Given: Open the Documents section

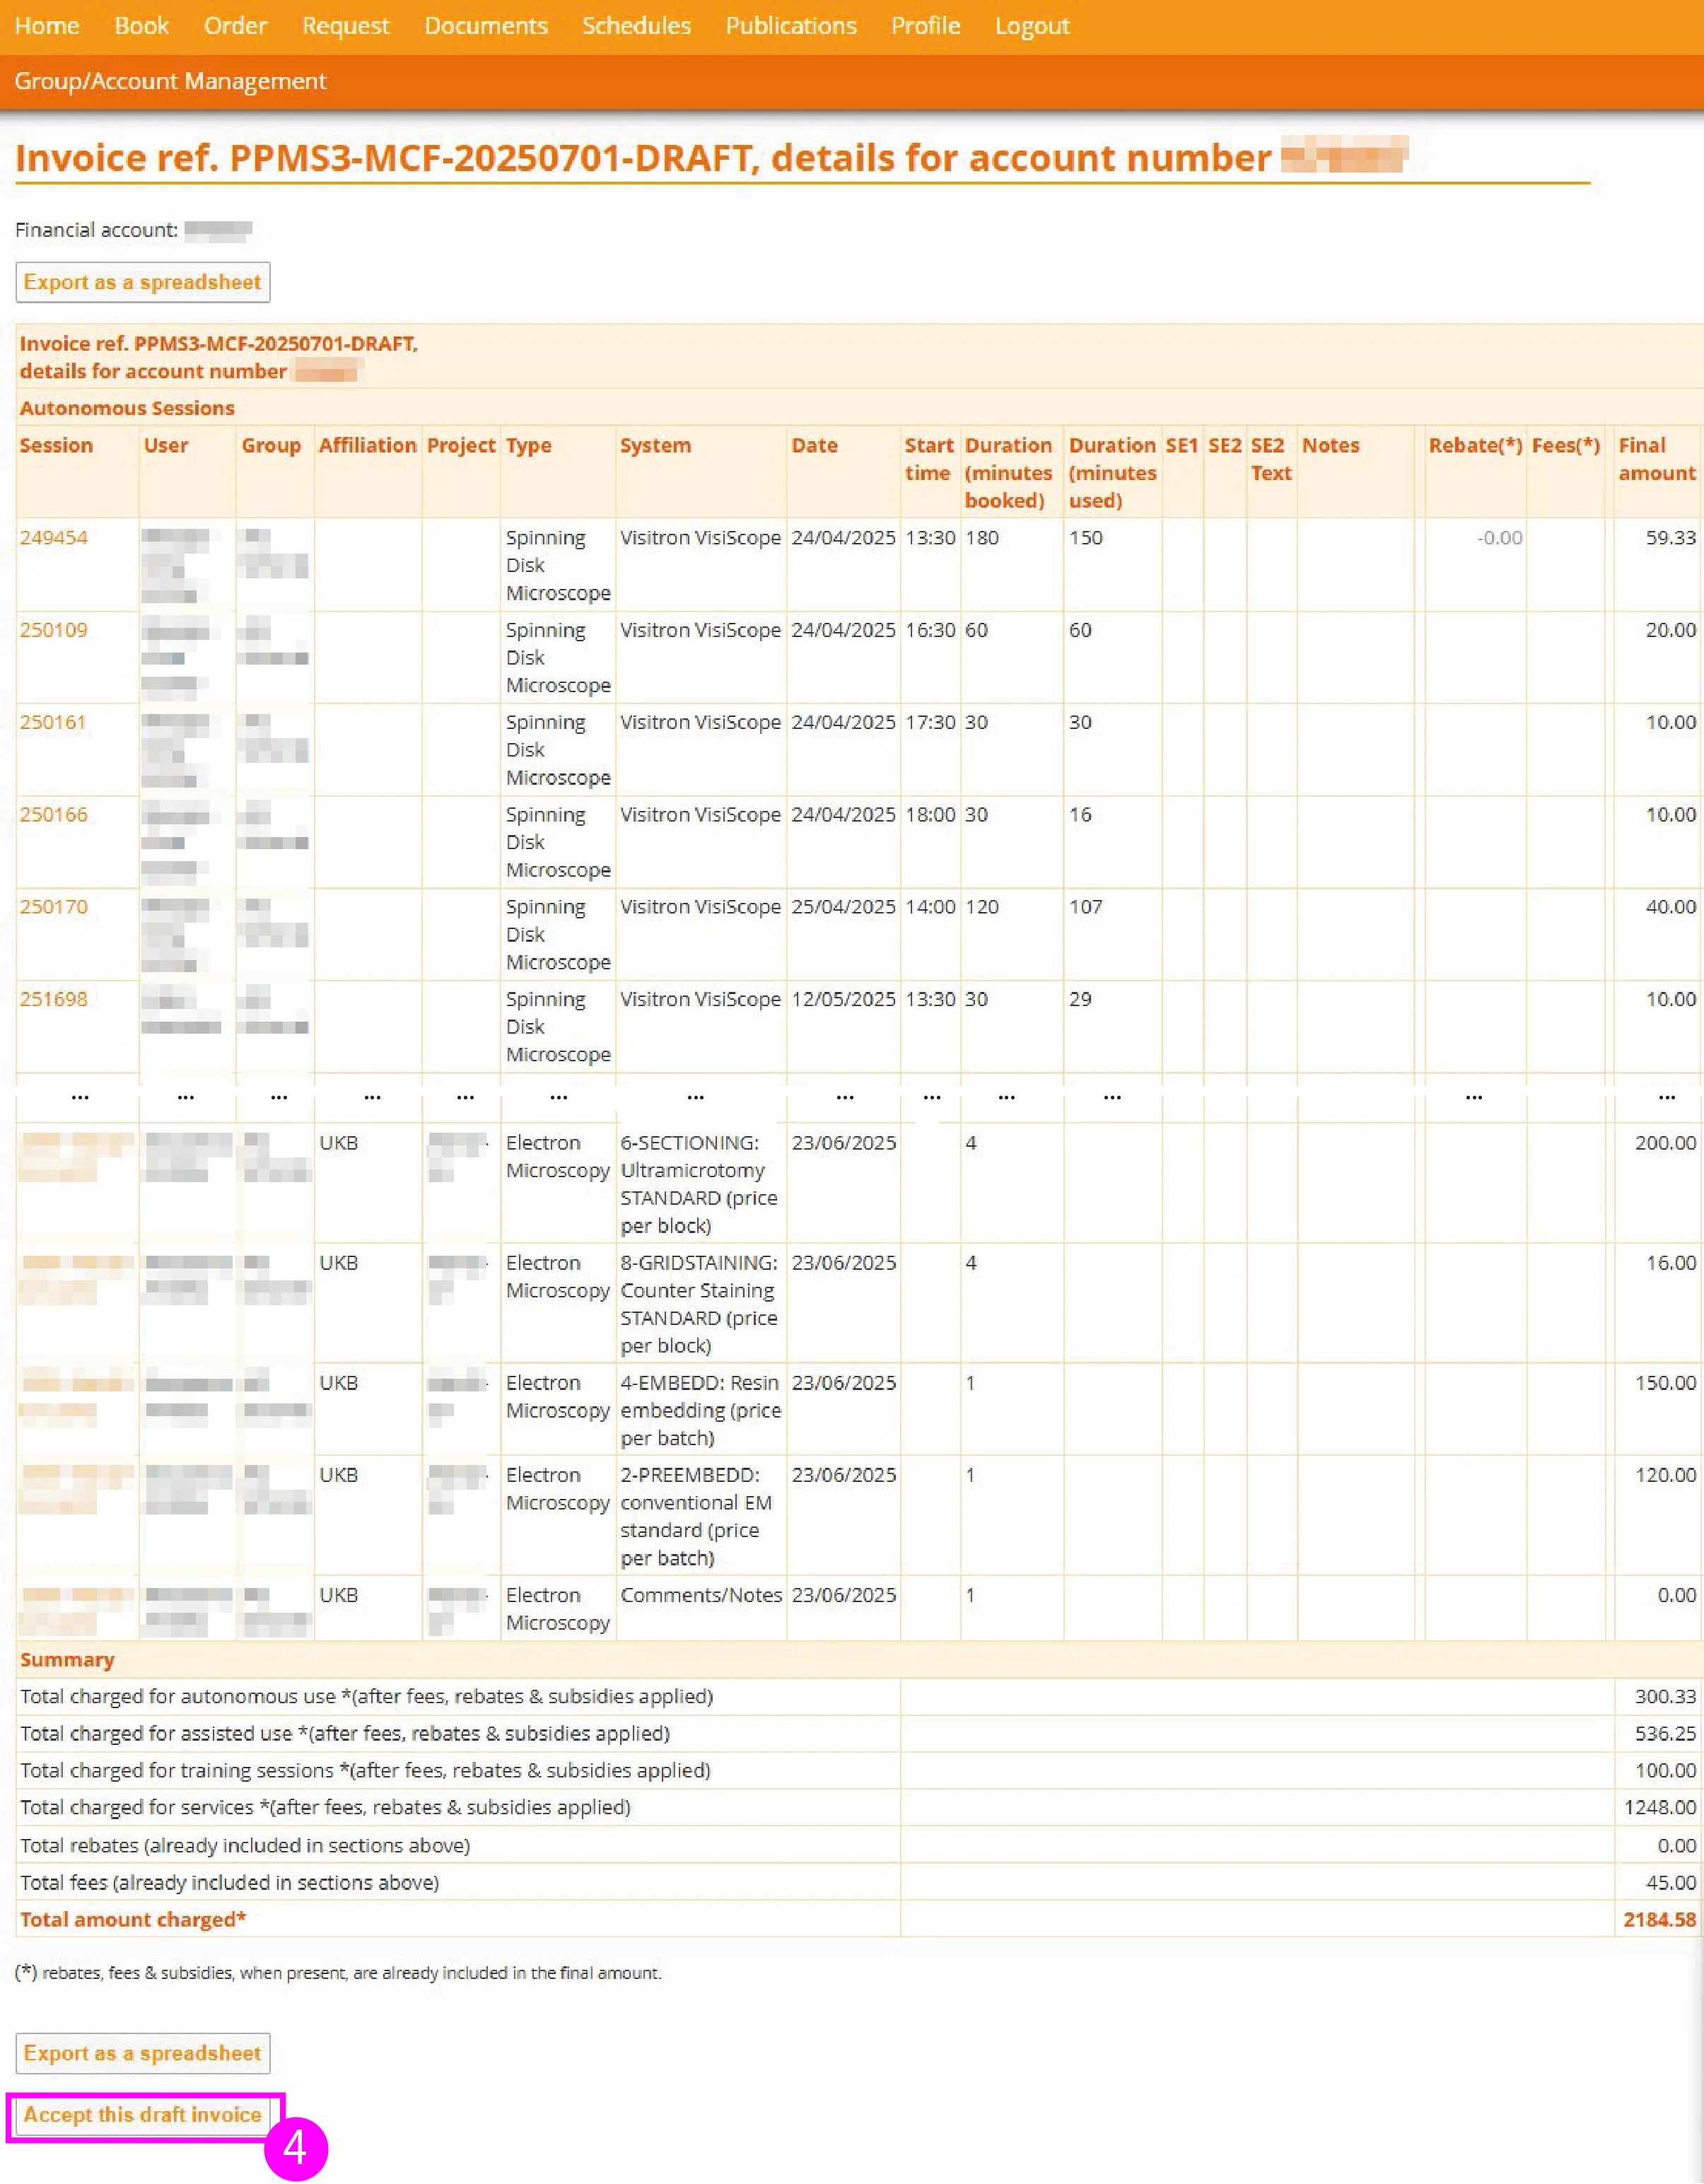Looking at the screenshot, I should click(x=485, y=25).
